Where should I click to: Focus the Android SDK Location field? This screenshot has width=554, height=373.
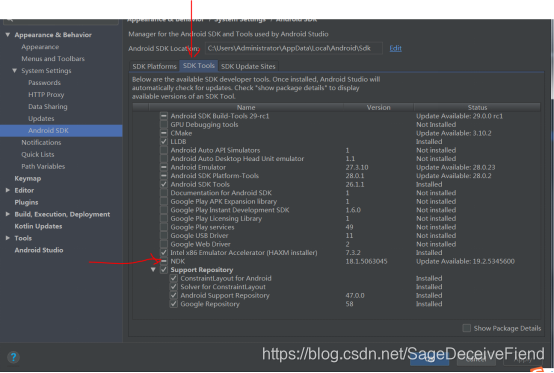293,48
